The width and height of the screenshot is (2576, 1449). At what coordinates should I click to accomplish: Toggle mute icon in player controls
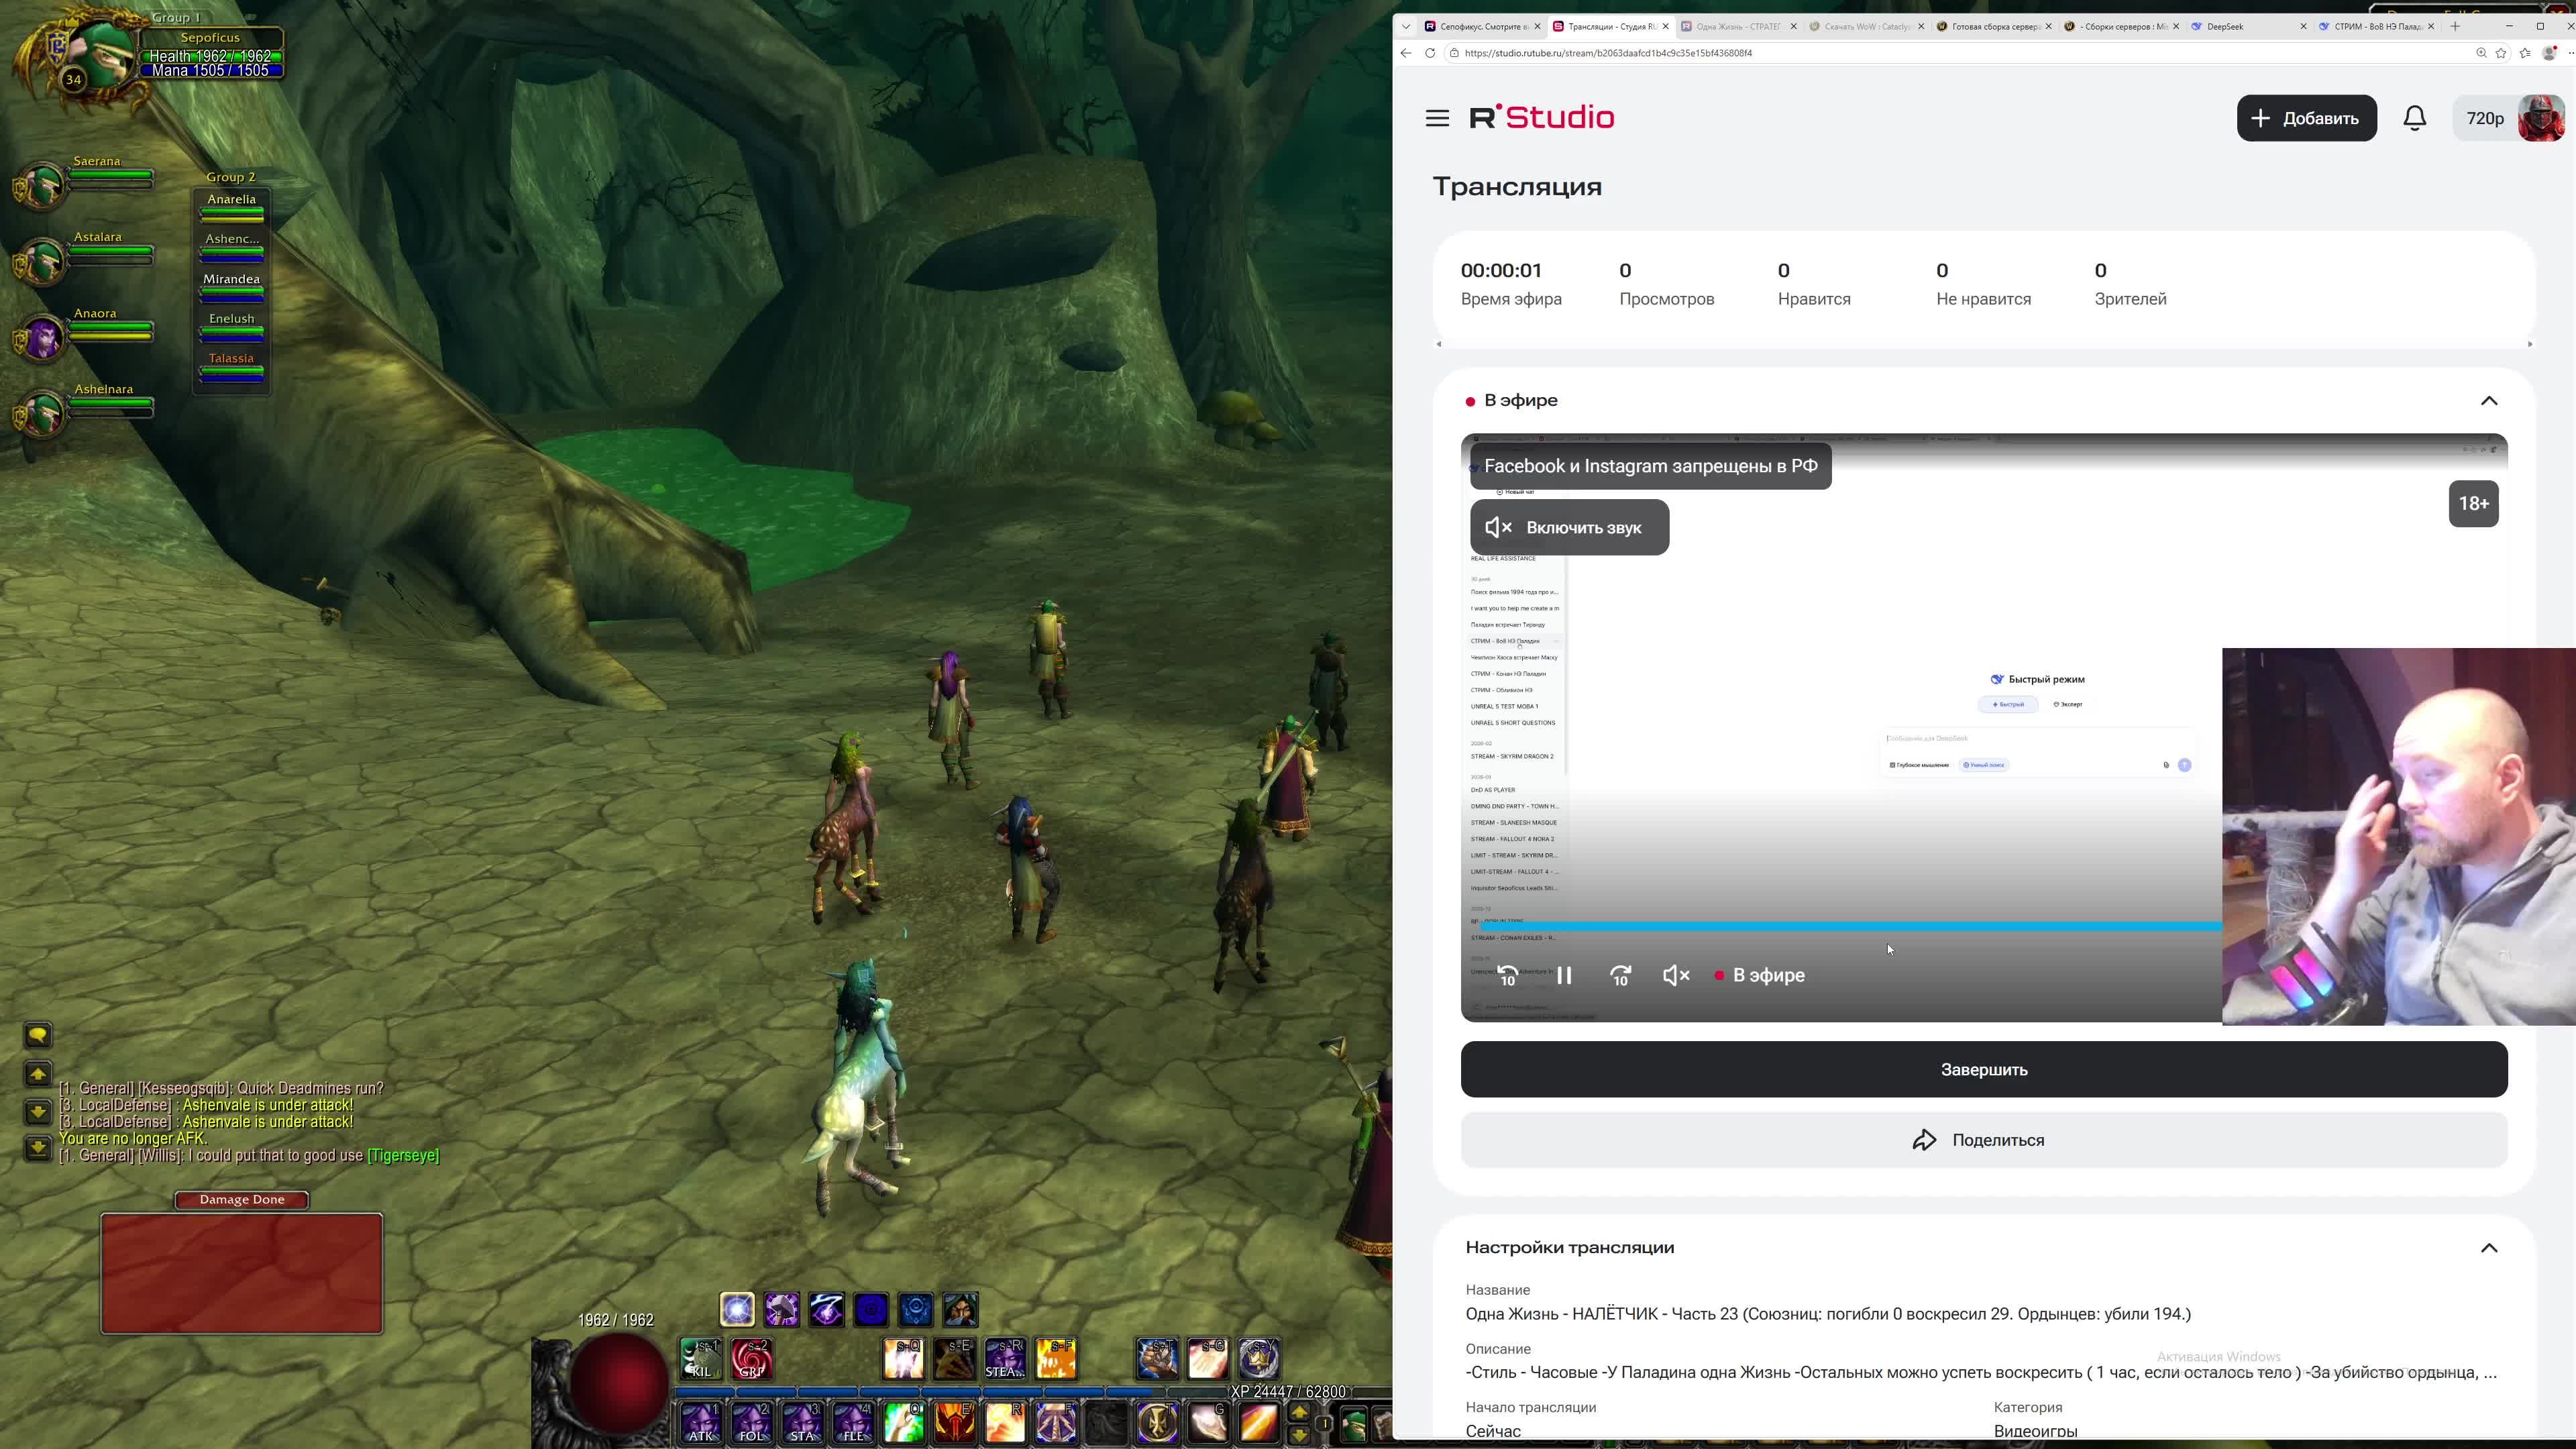(x=1675, y=975)
